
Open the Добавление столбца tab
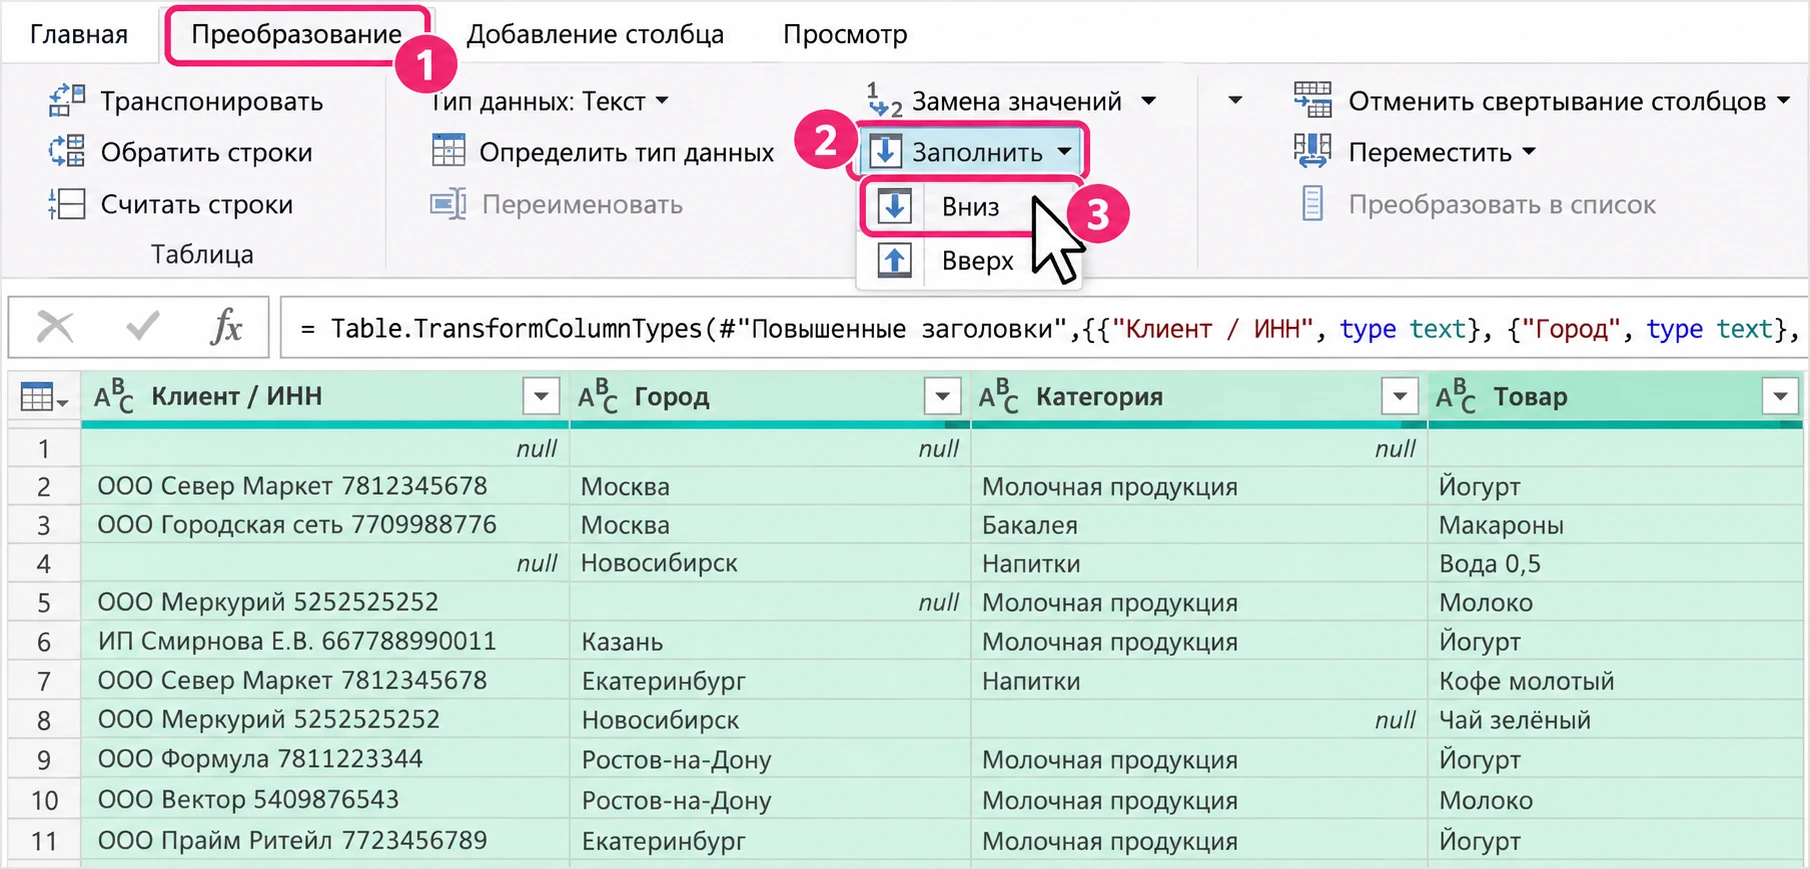595,34
